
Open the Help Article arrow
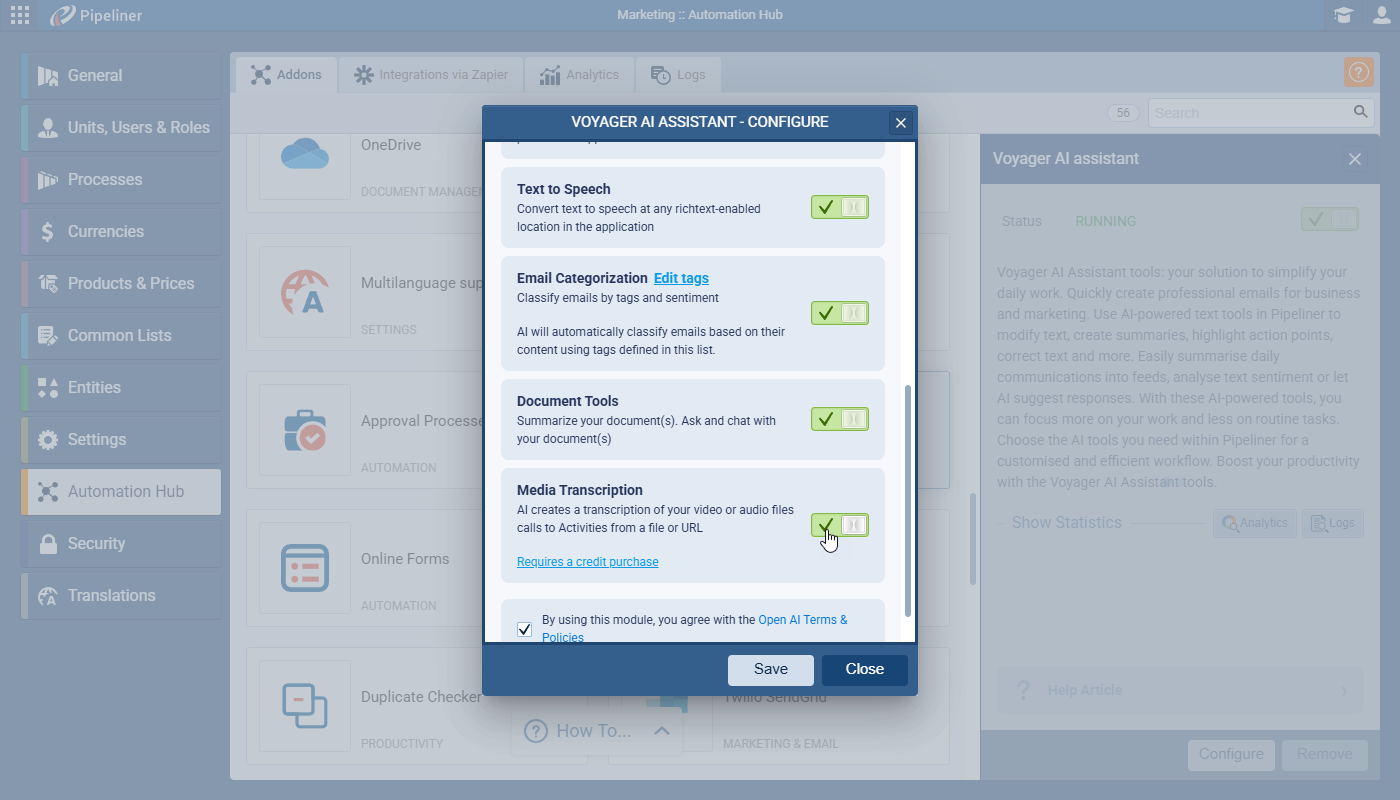pyautogui.click(x=1343, y=691)
